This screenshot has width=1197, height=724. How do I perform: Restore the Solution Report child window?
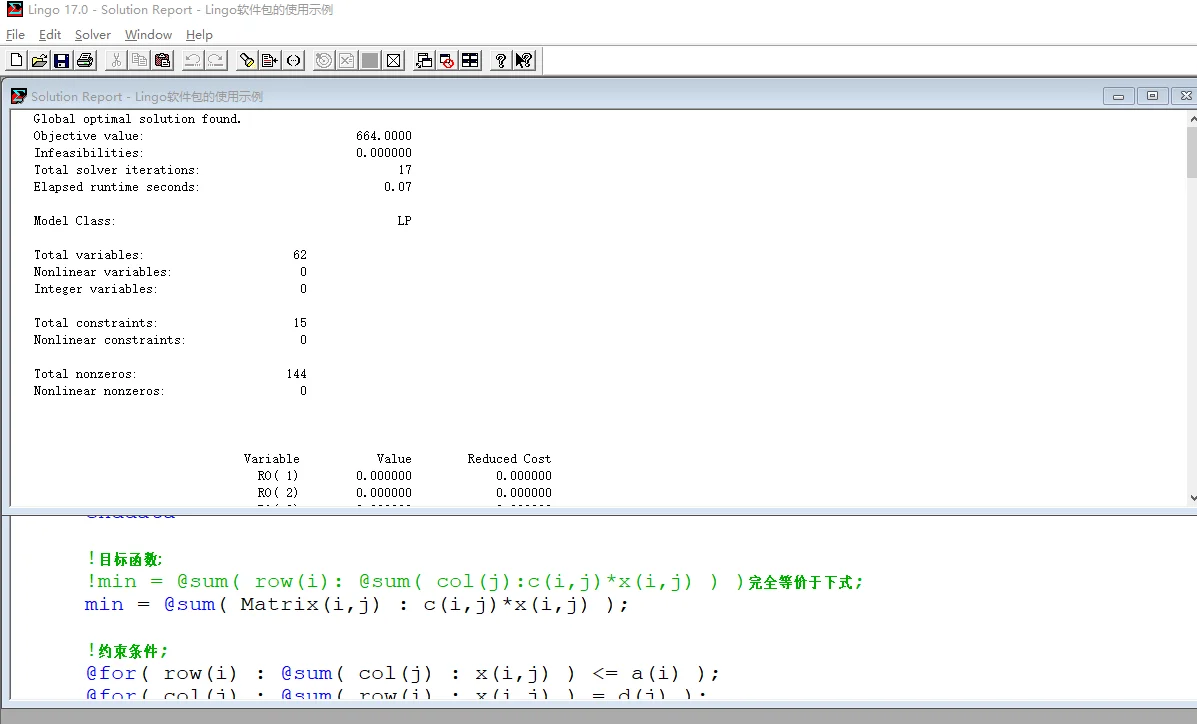pos(1153,96)
